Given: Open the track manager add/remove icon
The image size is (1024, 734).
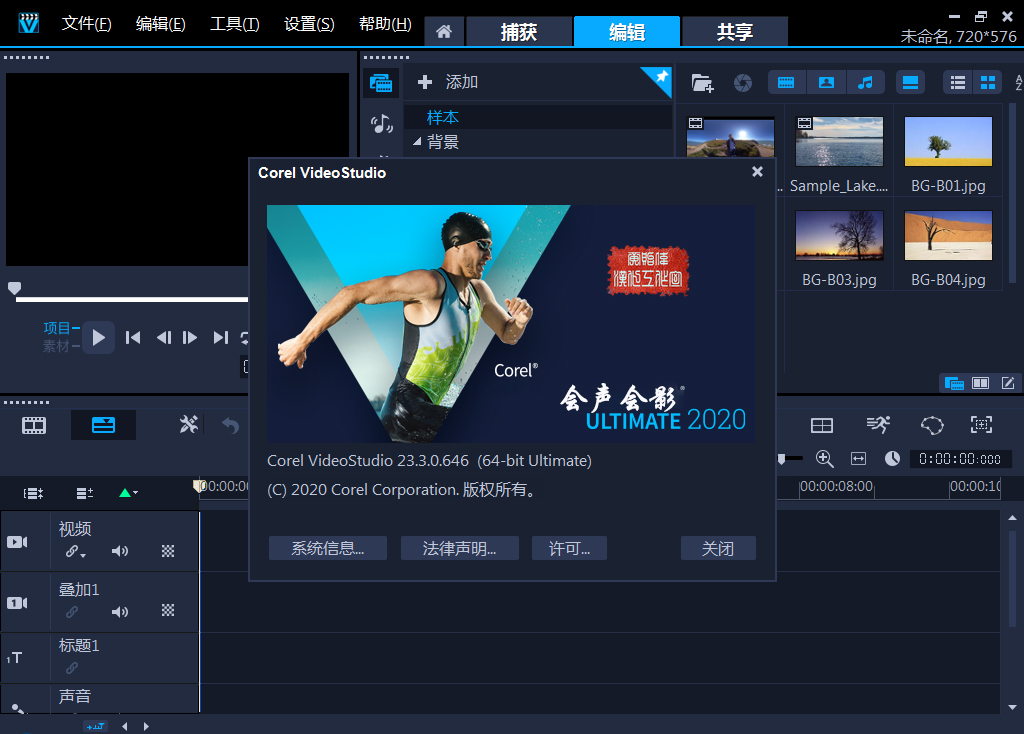Looking at the screenshot, I should click(84, 493).
